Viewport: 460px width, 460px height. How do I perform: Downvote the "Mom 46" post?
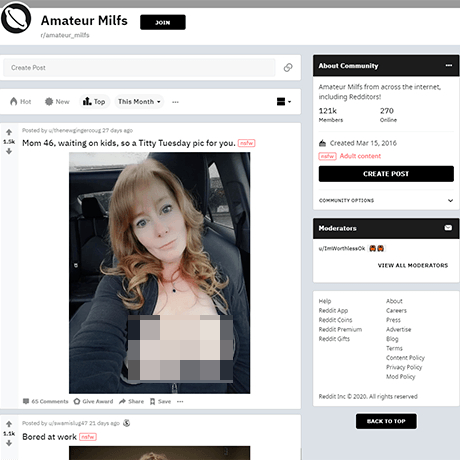coord(9,151)
